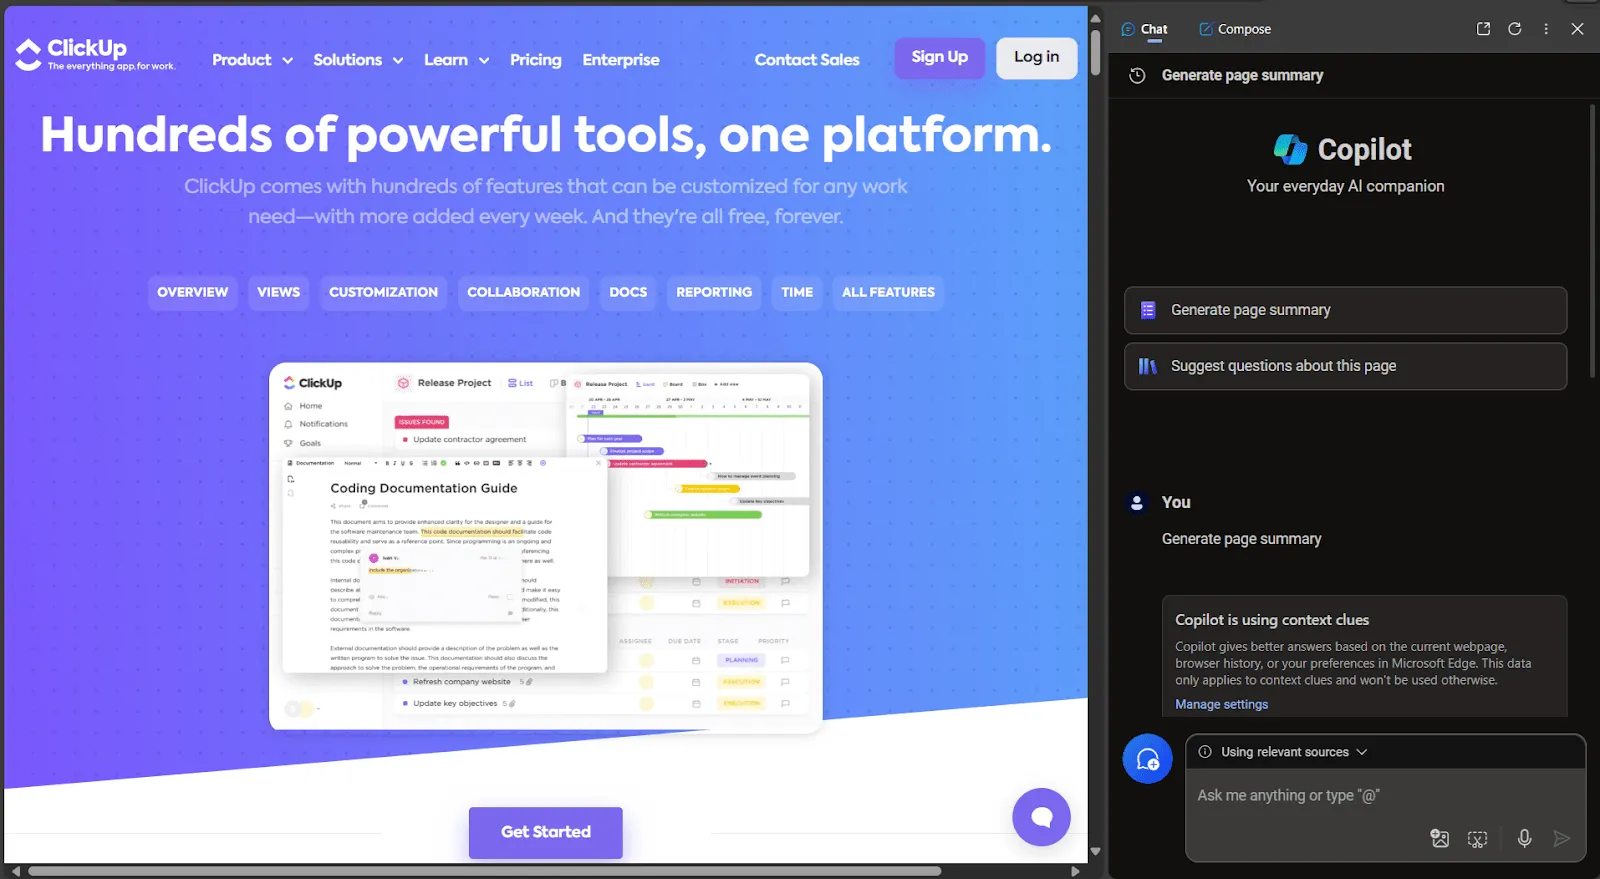Click the Sign Up button

[x=940, y=57]
